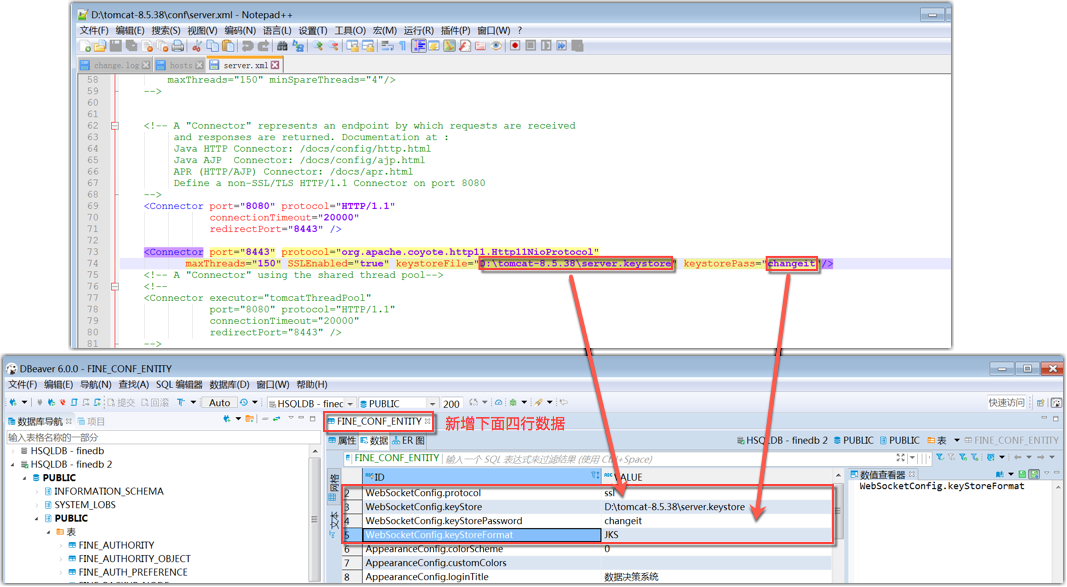The height and width of the screenshot is (587, 1067).
Task: Toggle the Auto commit mode button
Action: pyautogui.click(x=219, y=403)
